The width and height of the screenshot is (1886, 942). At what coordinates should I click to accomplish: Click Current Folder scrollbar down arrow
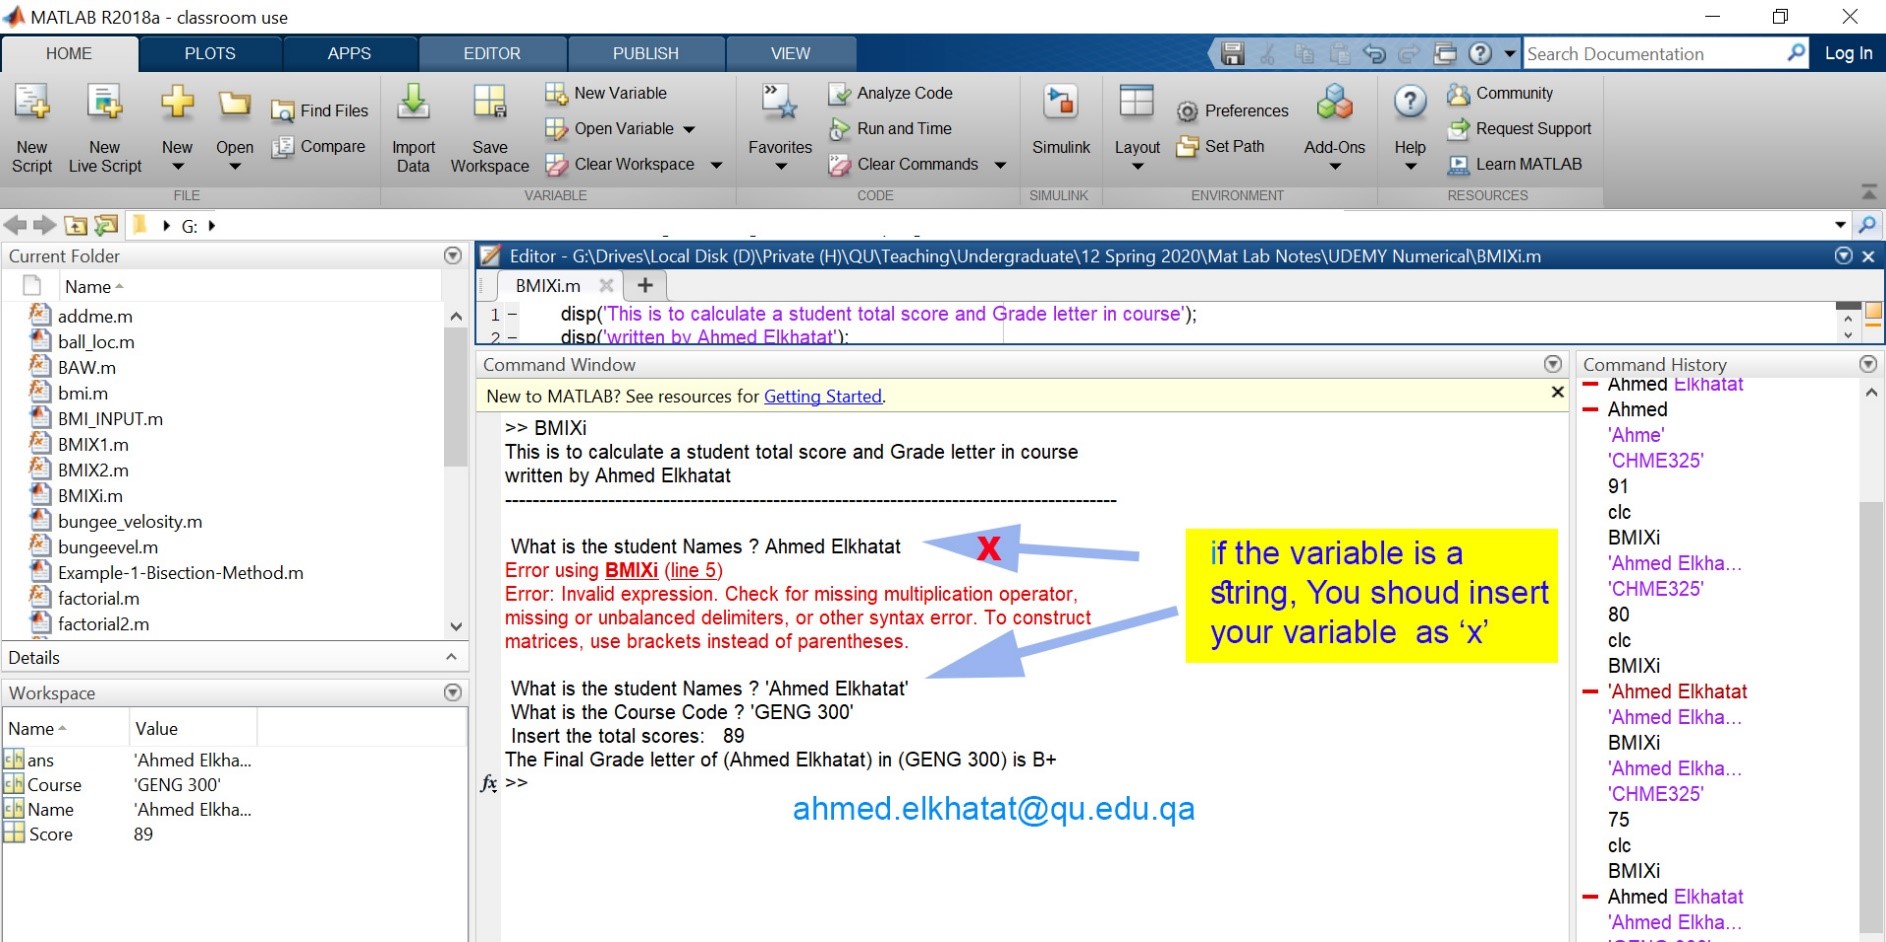[x=456, y=627]
